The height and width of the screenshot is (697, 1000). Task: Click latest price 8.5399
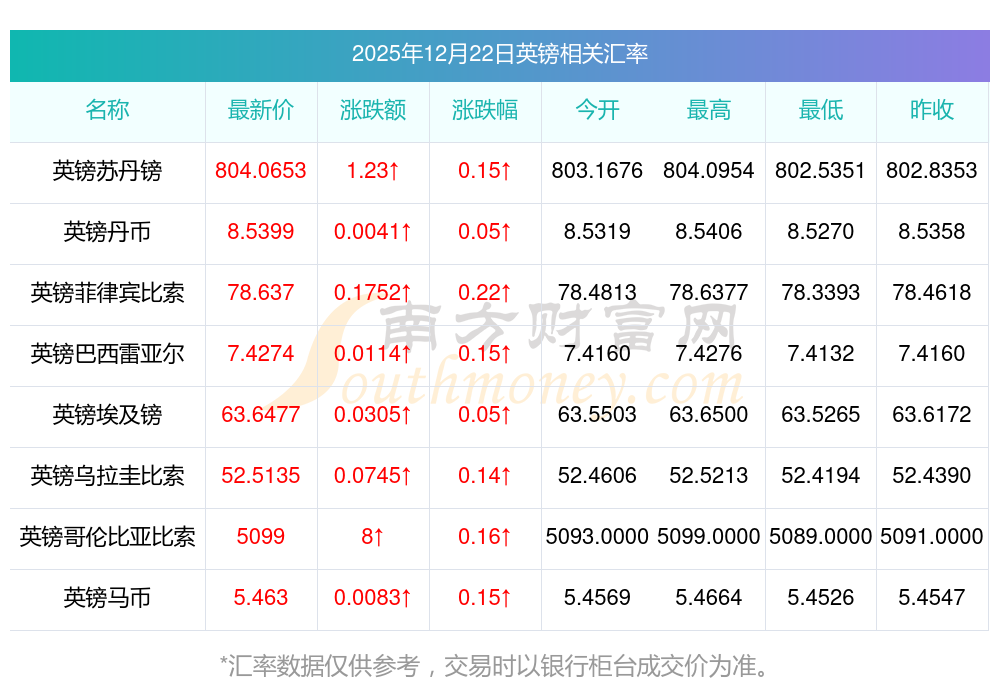[x=260, y=231]
